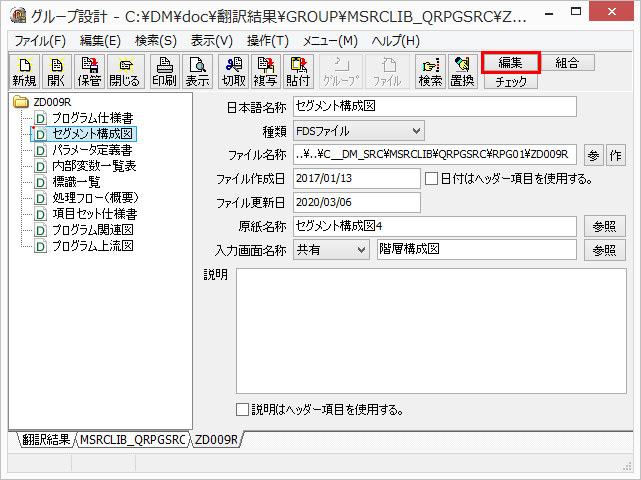Screen dimensions: 641x480
Task: Click the document icon beside プログラム仕様書
Action: (x=40, y=118)
